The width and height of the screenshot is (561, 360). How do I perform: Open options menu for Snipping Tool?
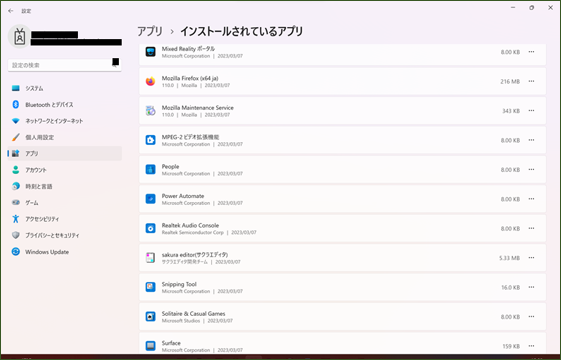pos(531,287)
